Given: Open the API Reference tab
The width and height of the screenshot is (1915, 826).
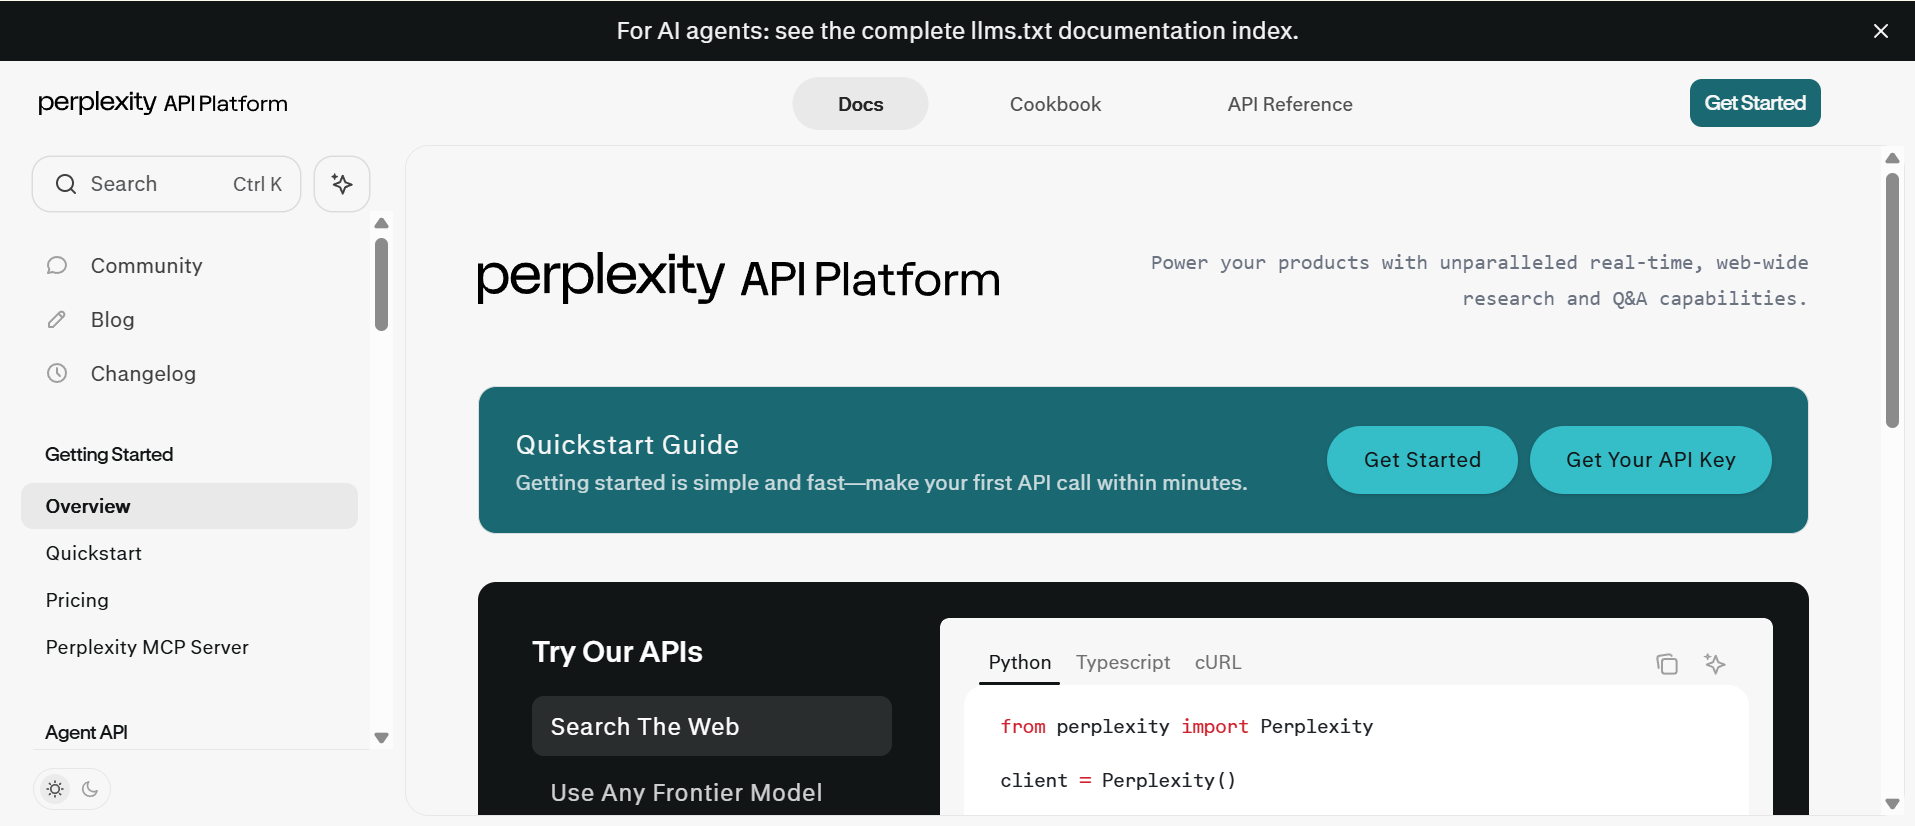Looking at the screenshot, I should (x=1290, y=104).
